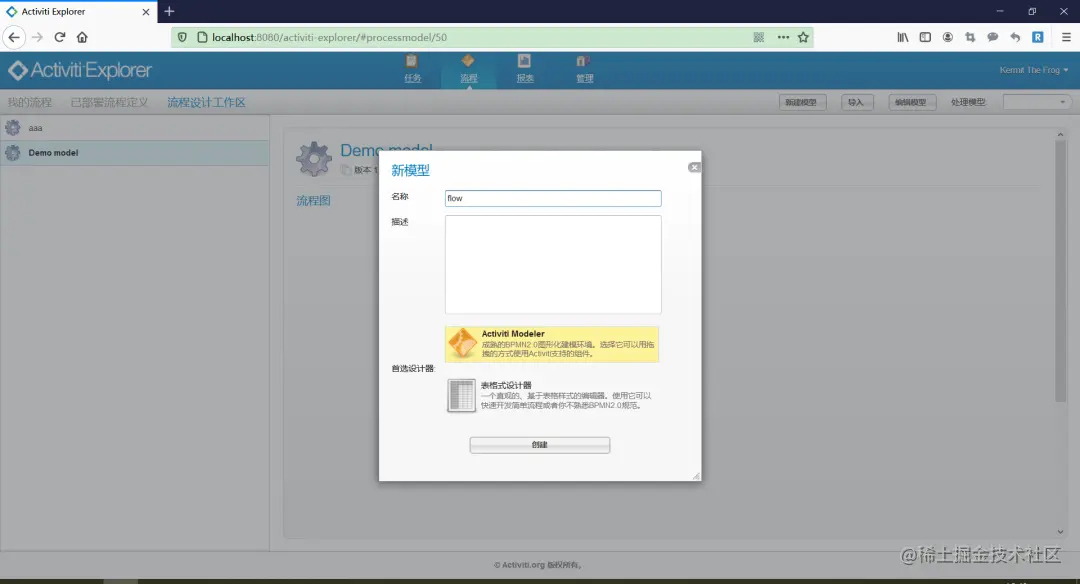Open page actions three-dots menu
1080x584 pixels.
pos(783,37)
